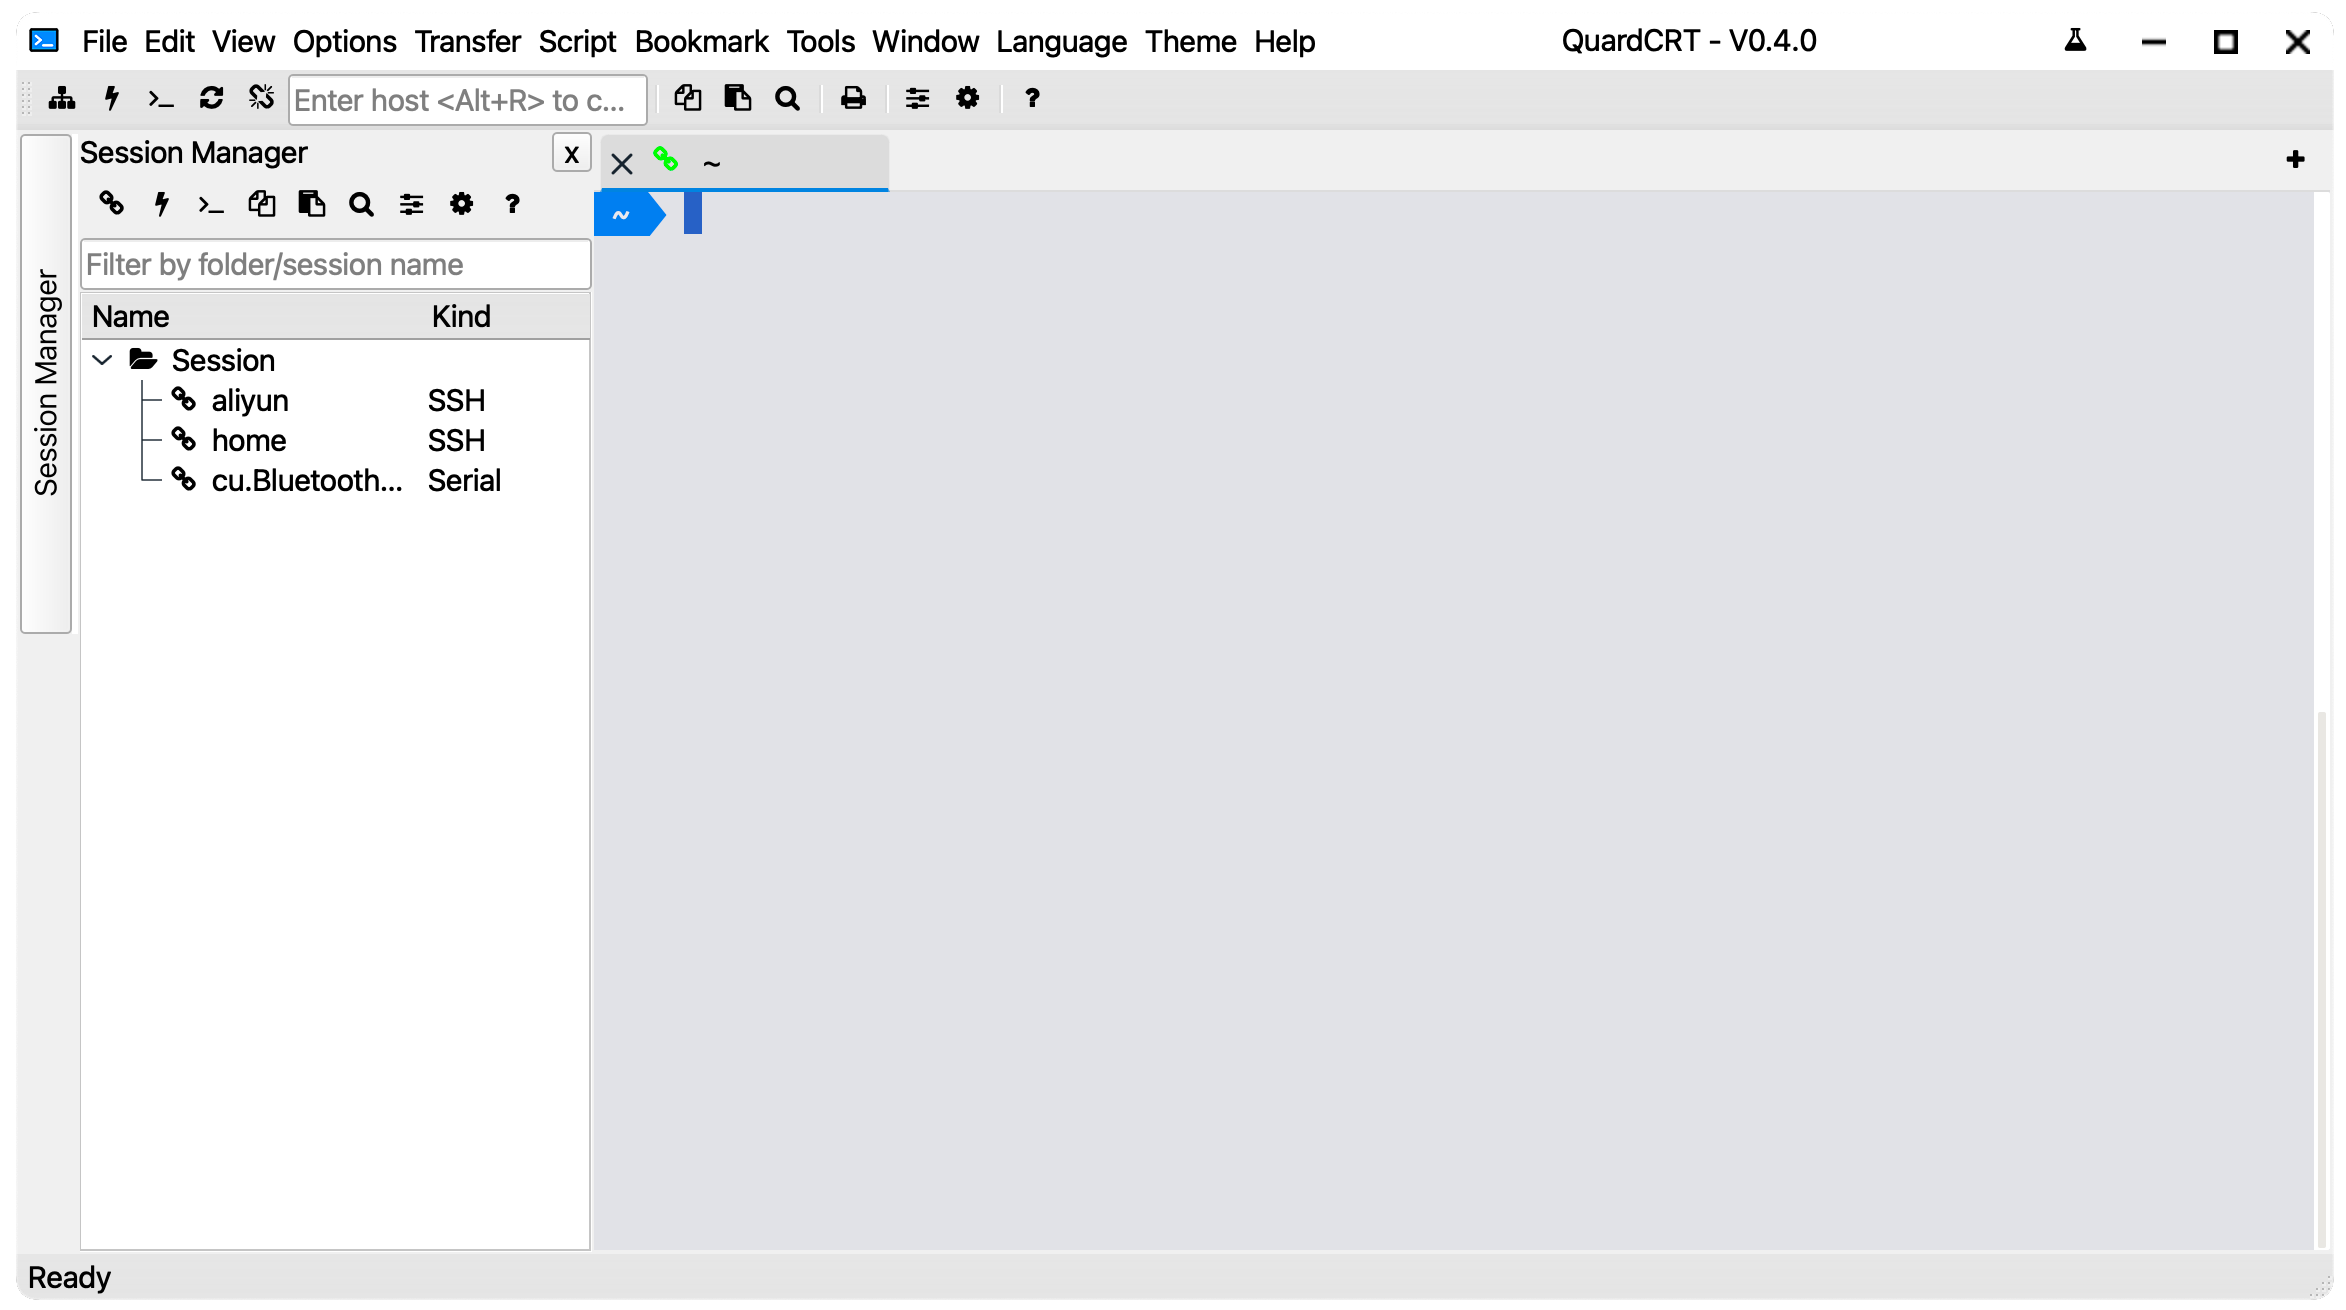
Task: Select the aliyun SSH session
Action: [x=250, y=400]
